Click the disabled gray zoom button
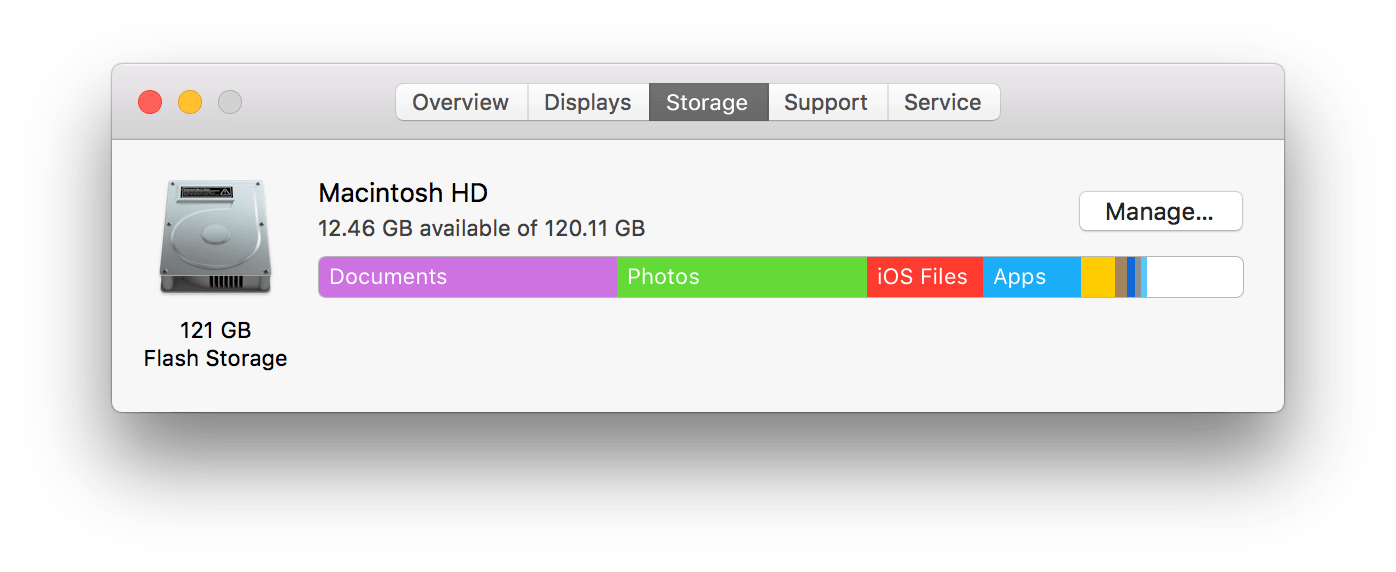1396x572 pixels. 230,102
